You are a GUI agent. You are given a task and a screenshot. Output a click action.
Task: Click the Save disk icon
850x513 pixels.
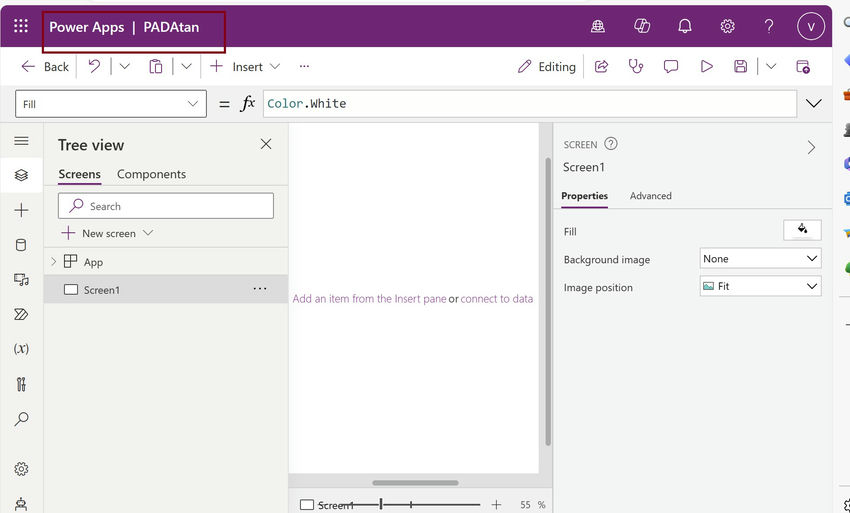point(740,66)
